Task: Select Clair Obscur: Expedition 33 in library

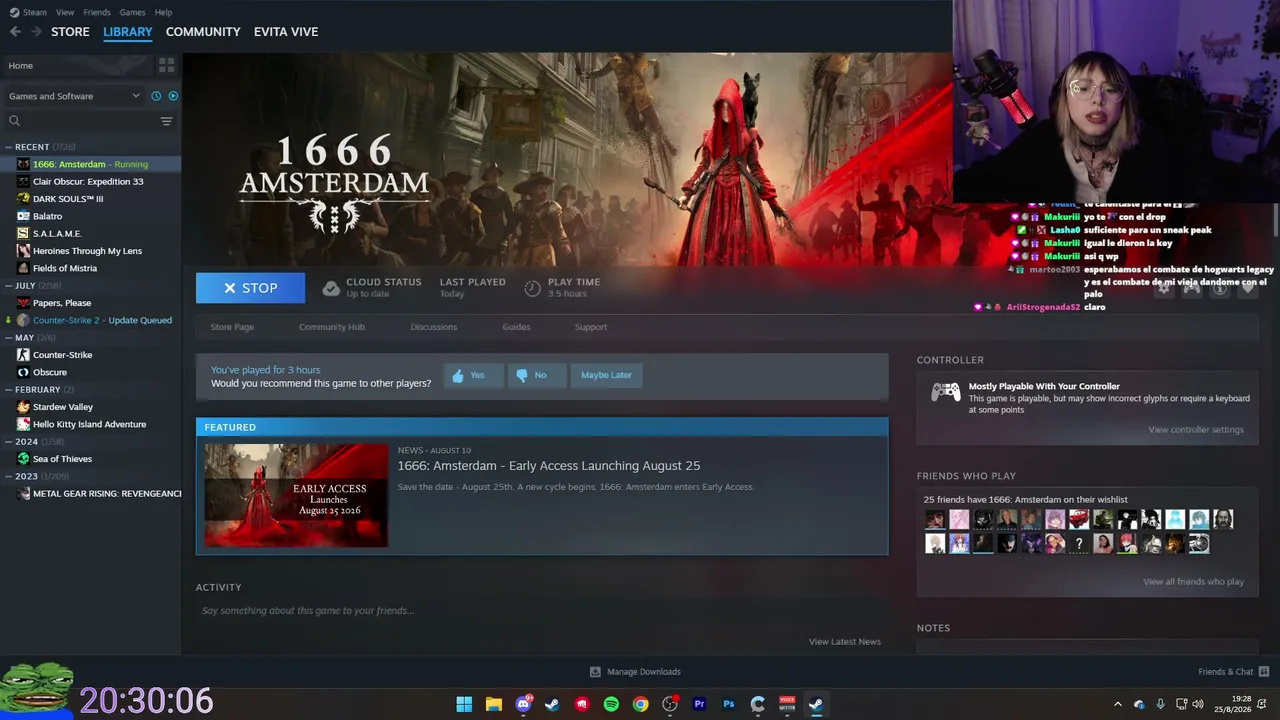Action: pyautogui.click(x=88, y=182)
